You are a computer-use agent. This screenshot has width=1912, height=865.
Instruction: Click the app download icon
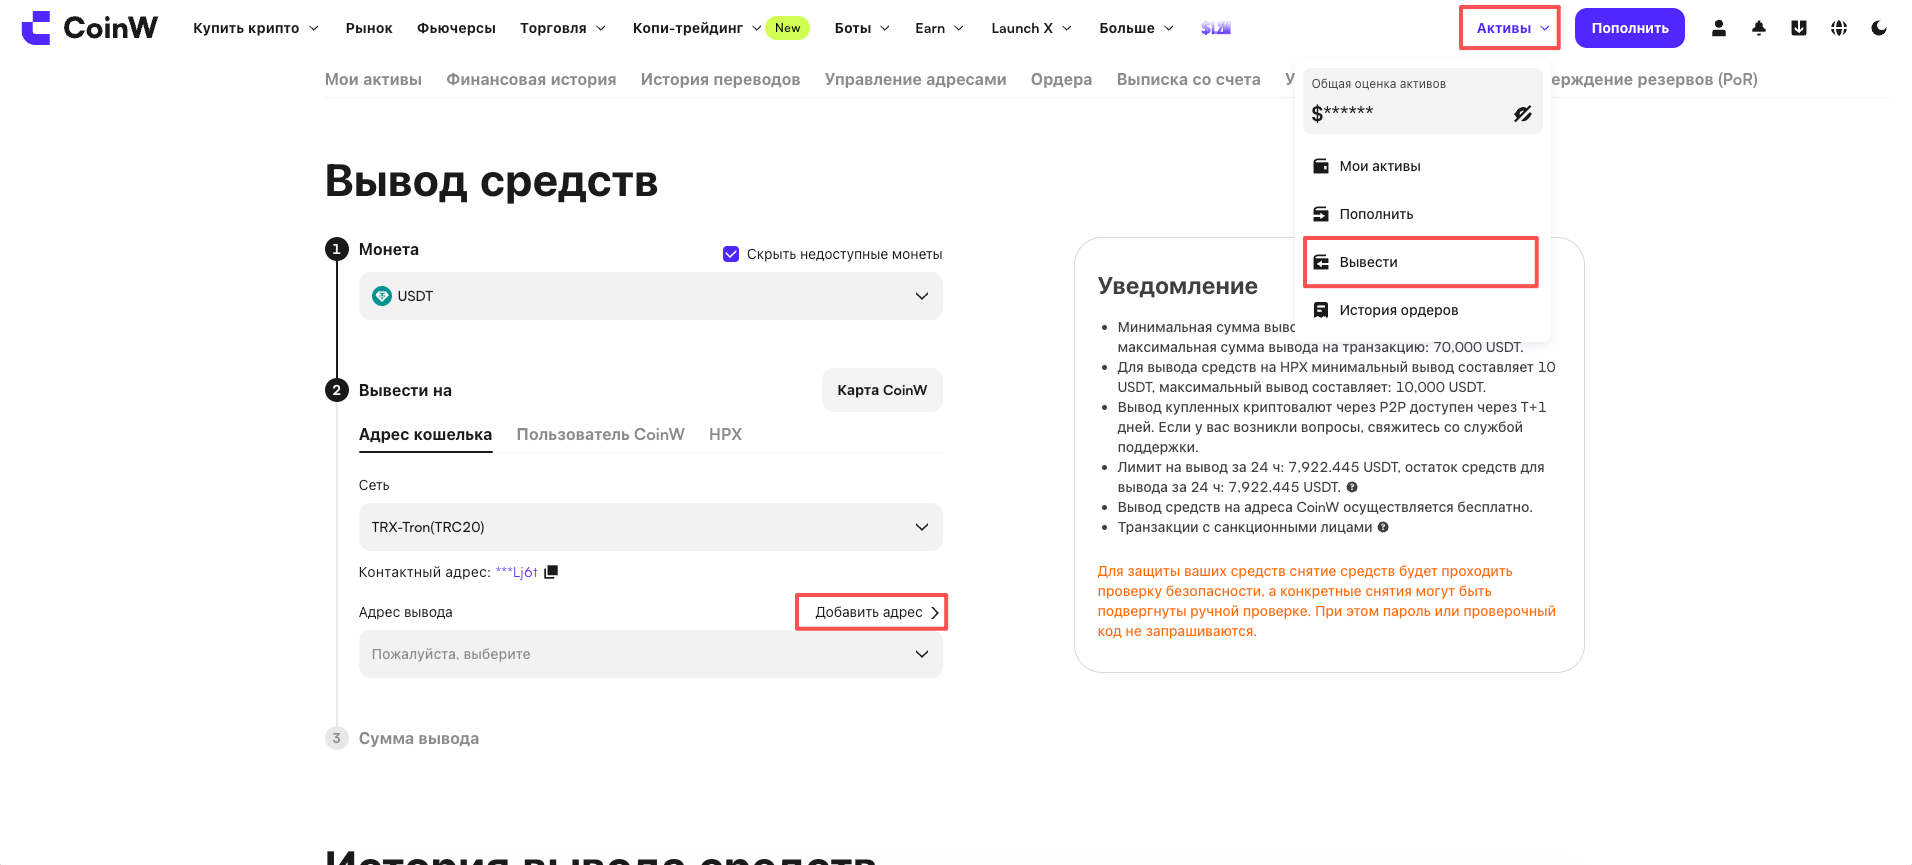[1799, 28]
